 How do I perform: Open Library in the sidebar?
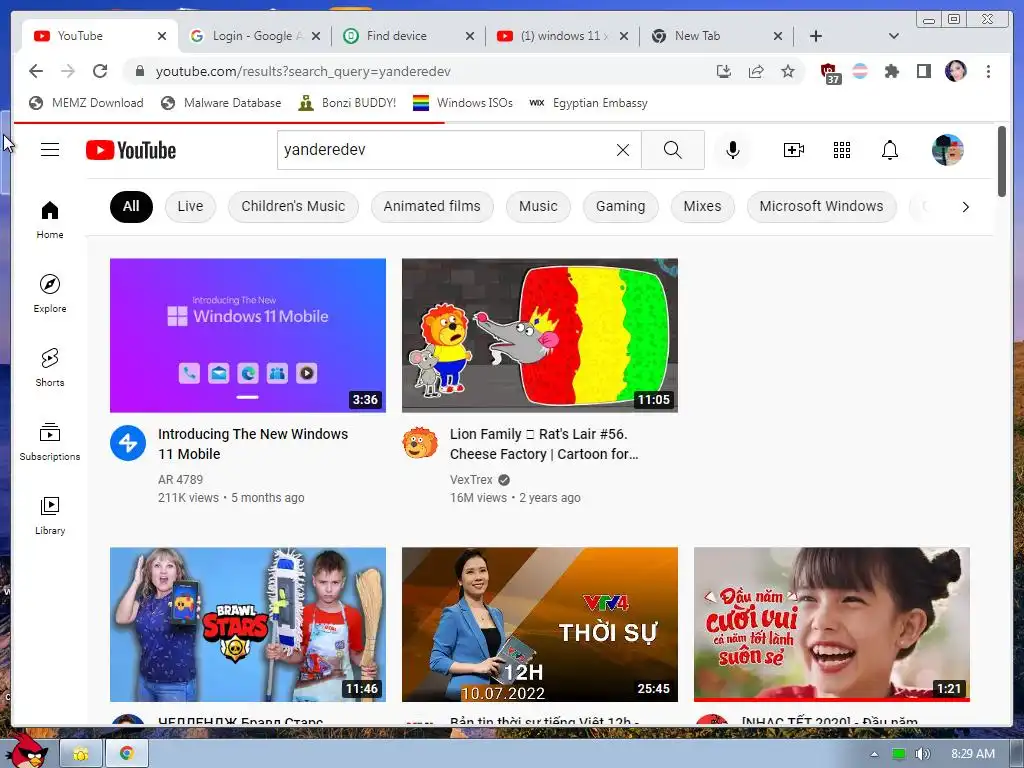50,516
